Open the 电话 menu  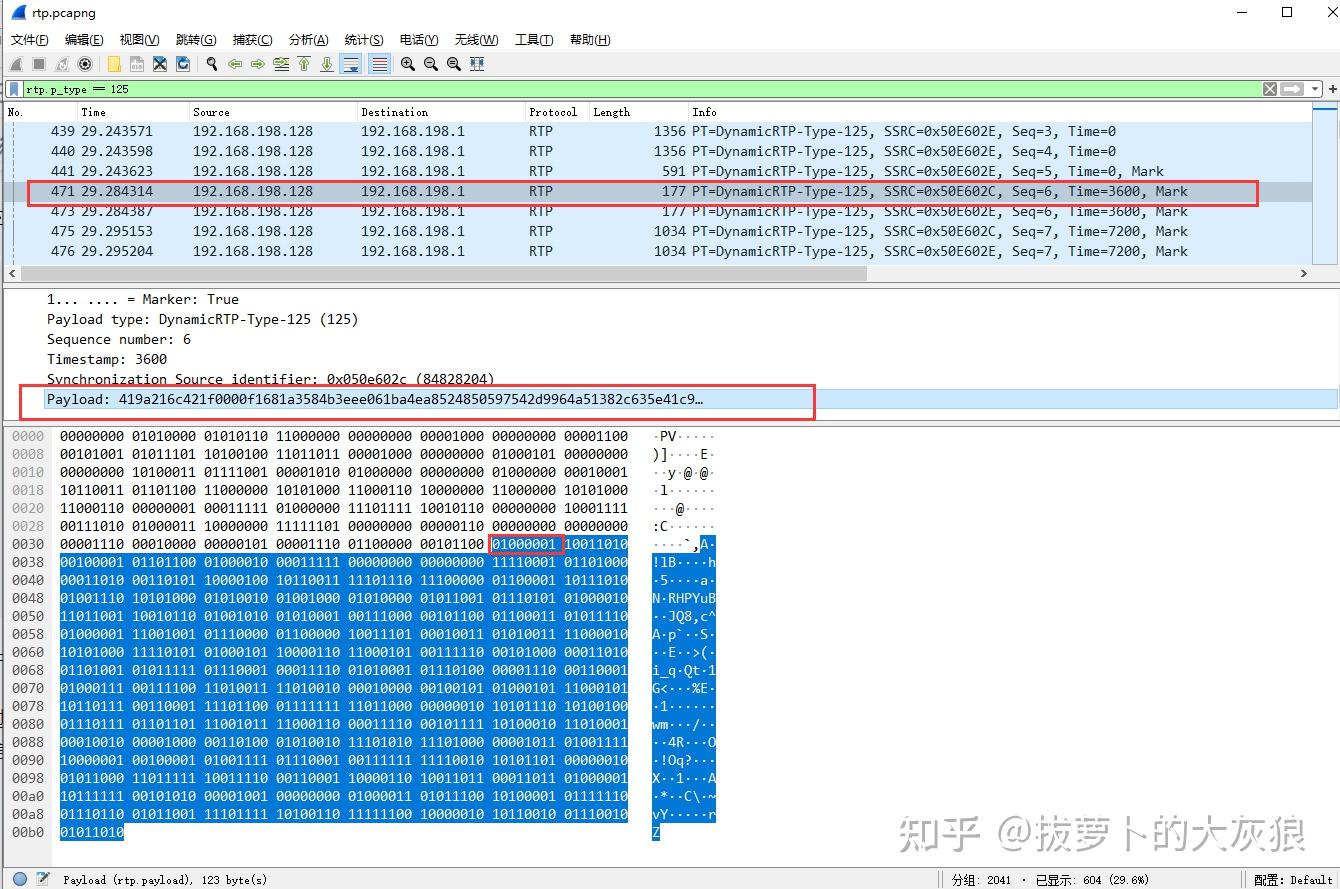(417, 39)
